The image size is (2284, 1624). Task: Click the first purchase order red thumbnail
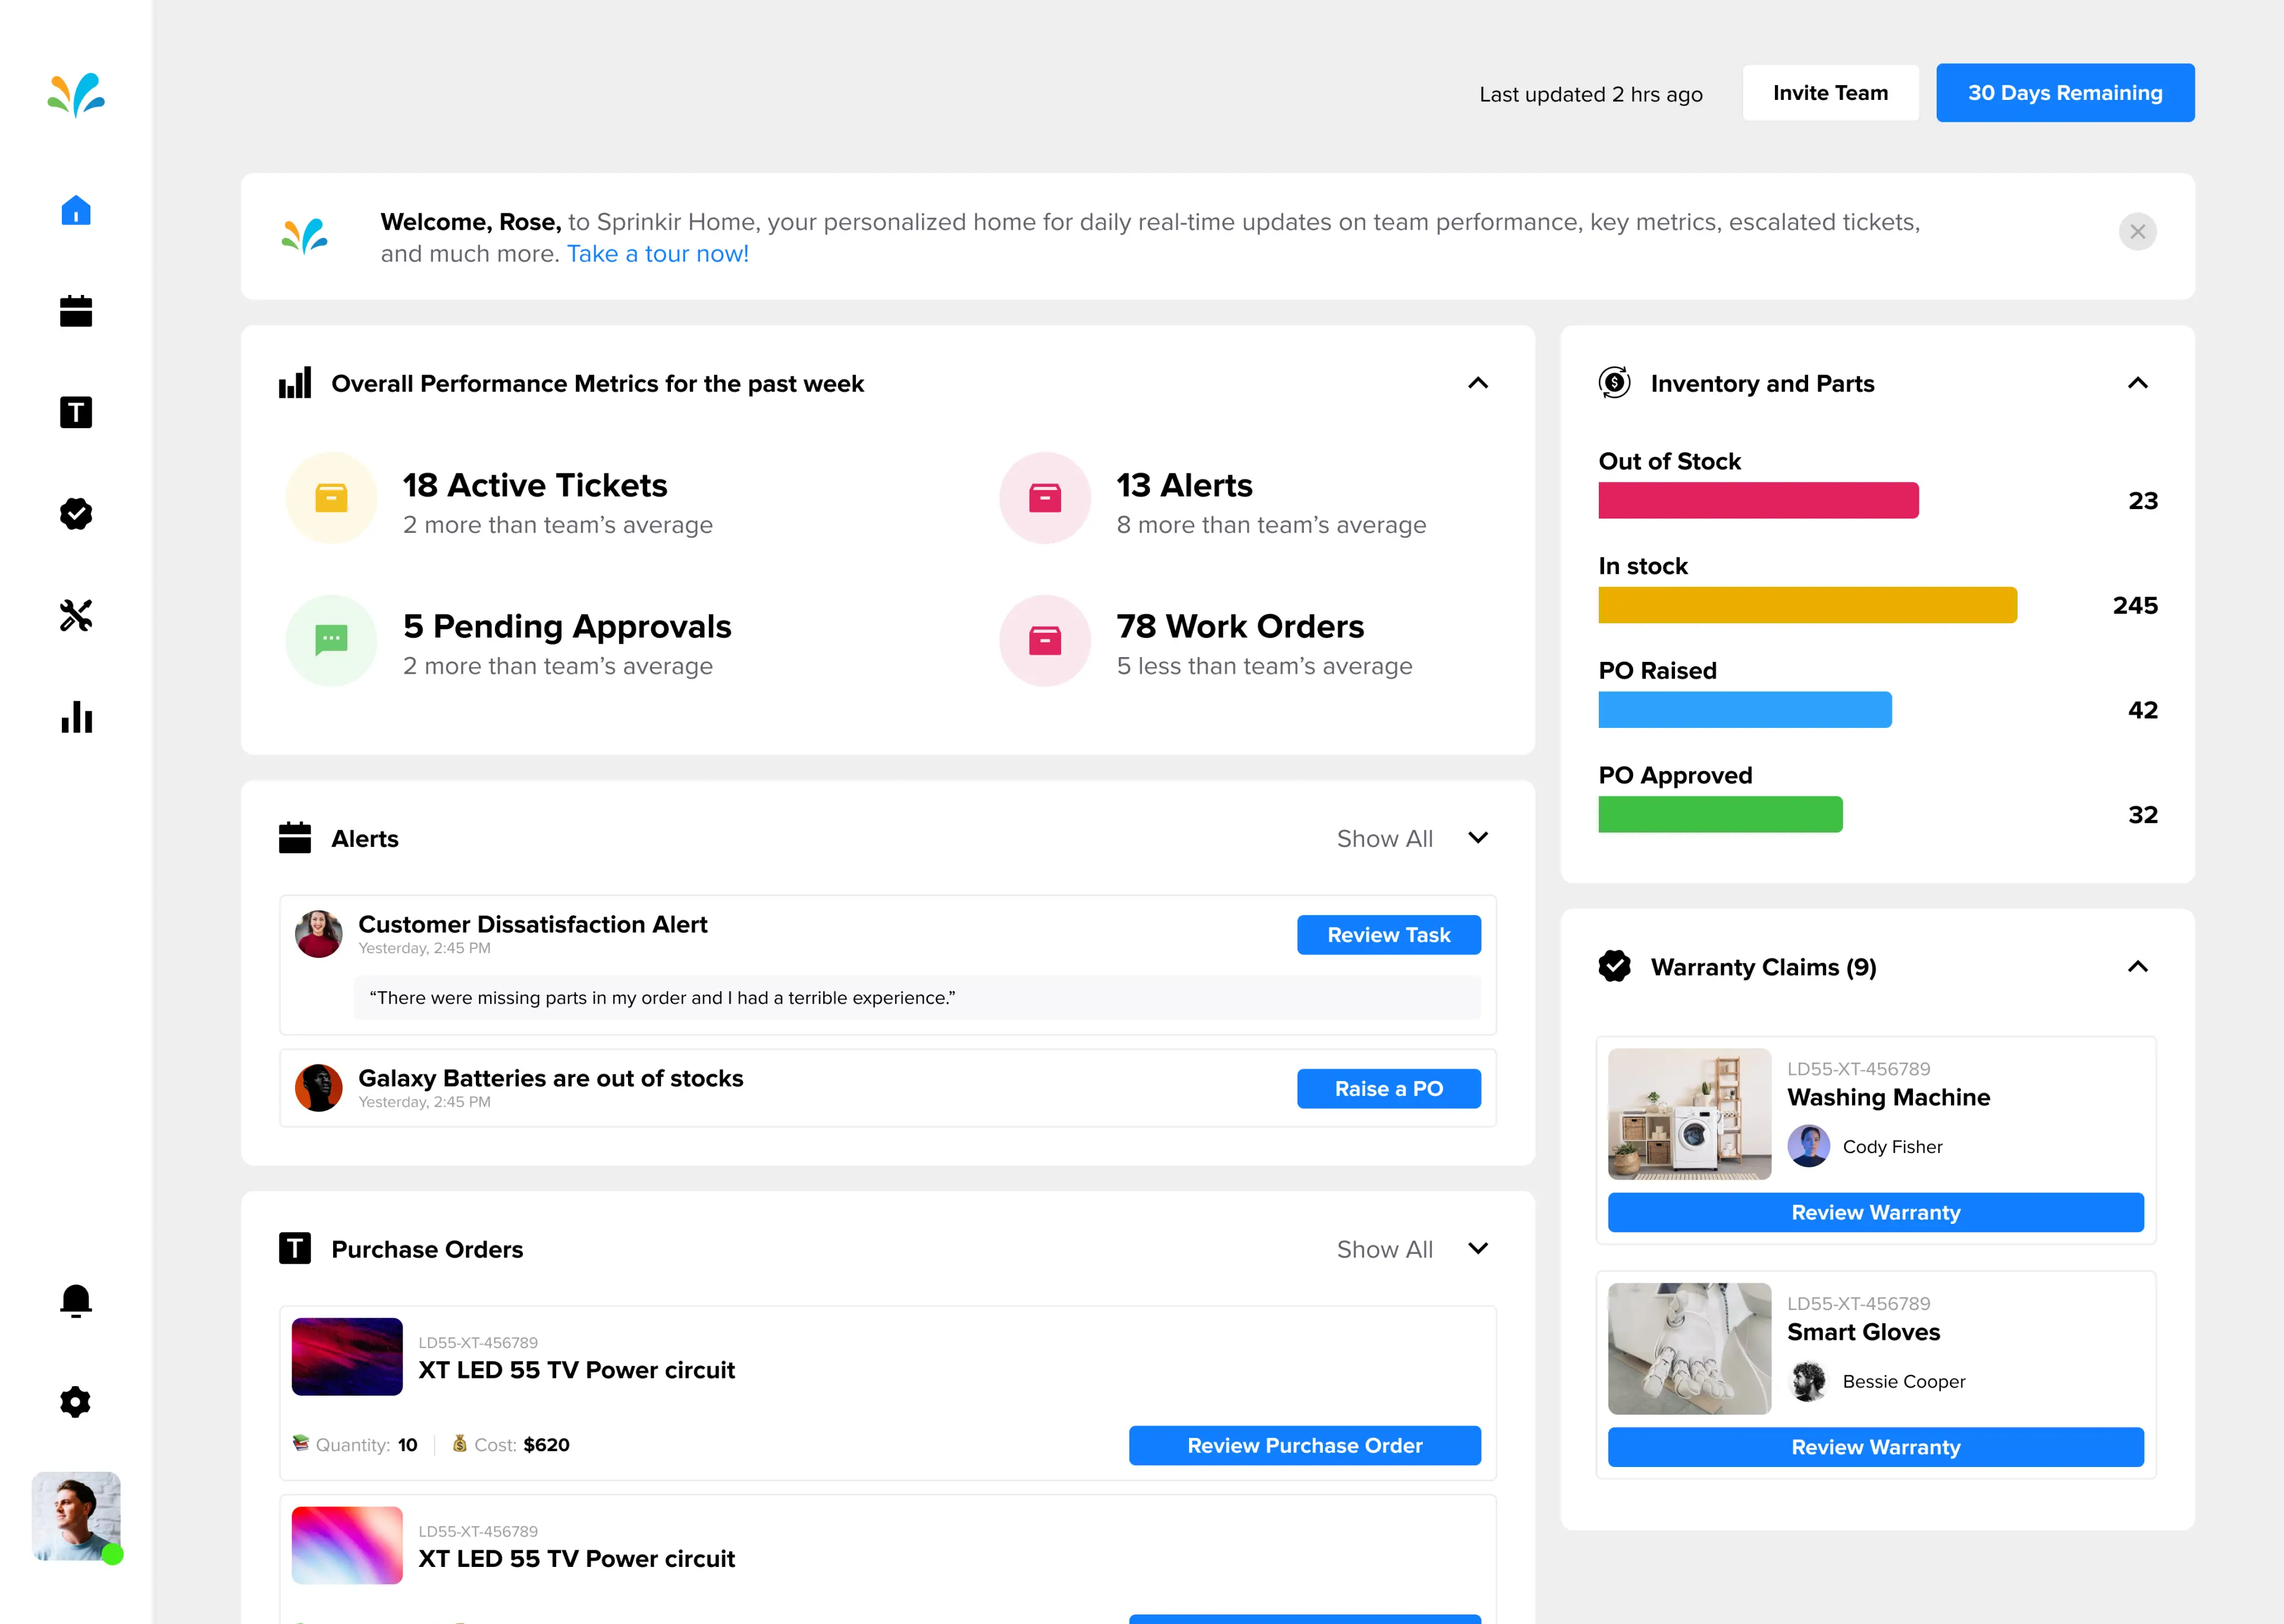click(347, 1357)
